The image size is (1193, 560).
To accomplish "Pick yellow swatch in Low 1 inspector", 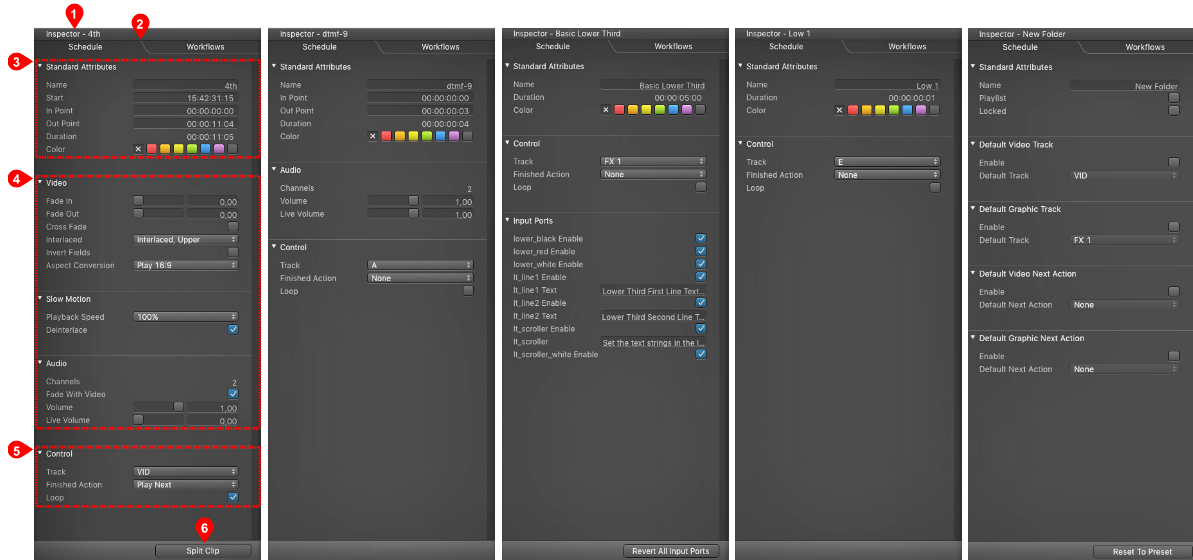I will point(880,110).
